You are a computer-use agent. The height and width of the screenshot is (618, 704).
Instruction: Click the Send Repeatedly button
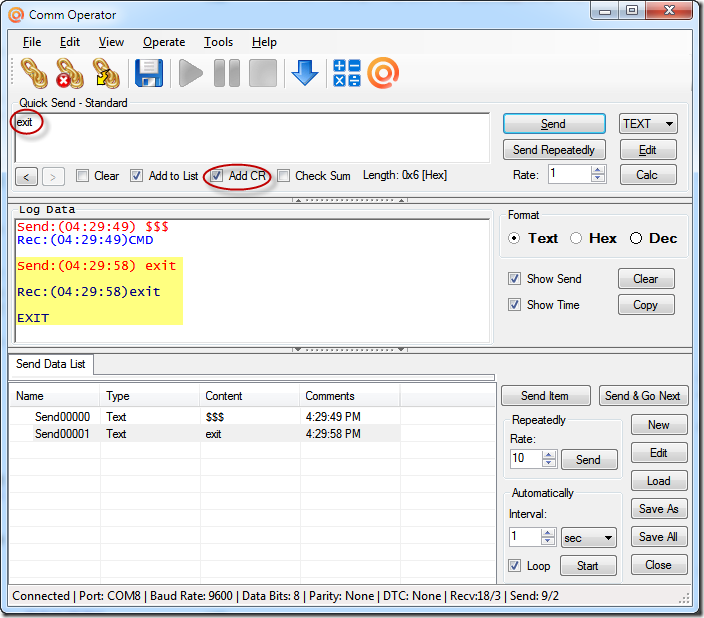554,150
